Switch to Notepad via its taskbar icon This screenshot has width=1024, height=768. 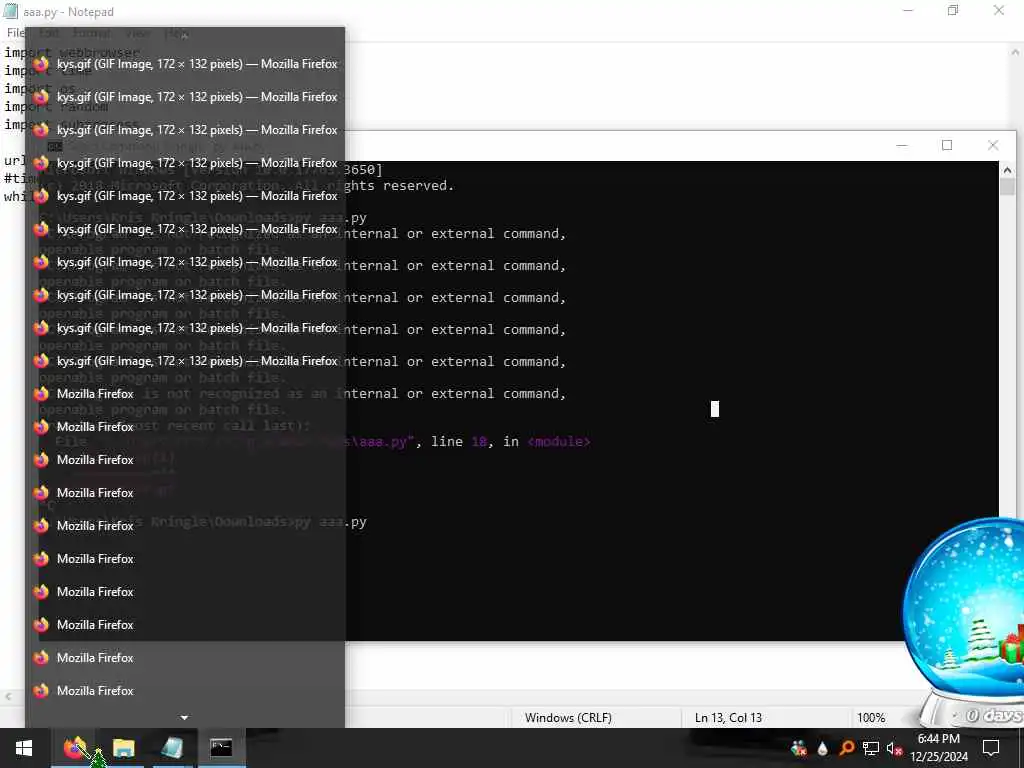click(172, 748)
